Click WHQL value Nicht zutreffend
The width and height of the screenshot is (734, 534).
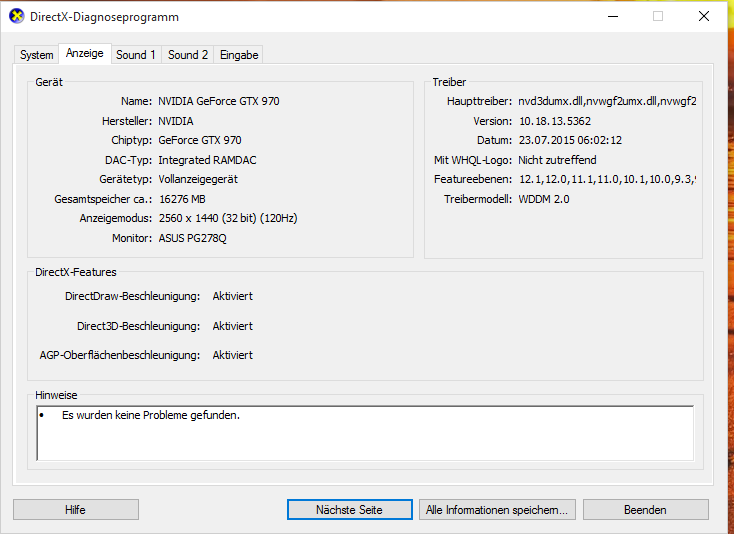coord(557,160)
